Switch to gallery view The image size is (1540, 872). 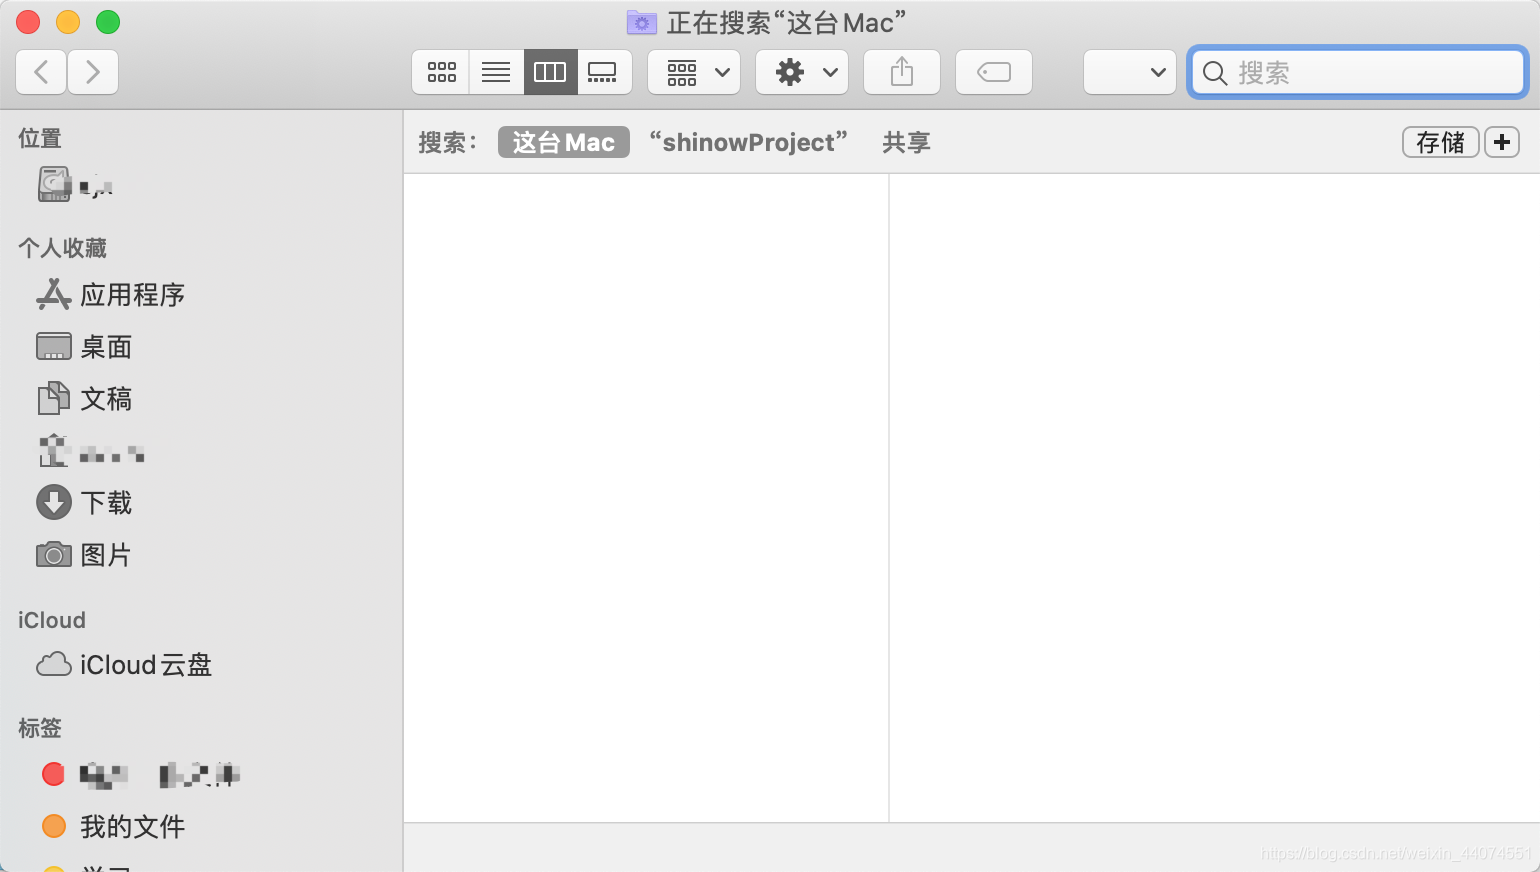coord(604,72)
